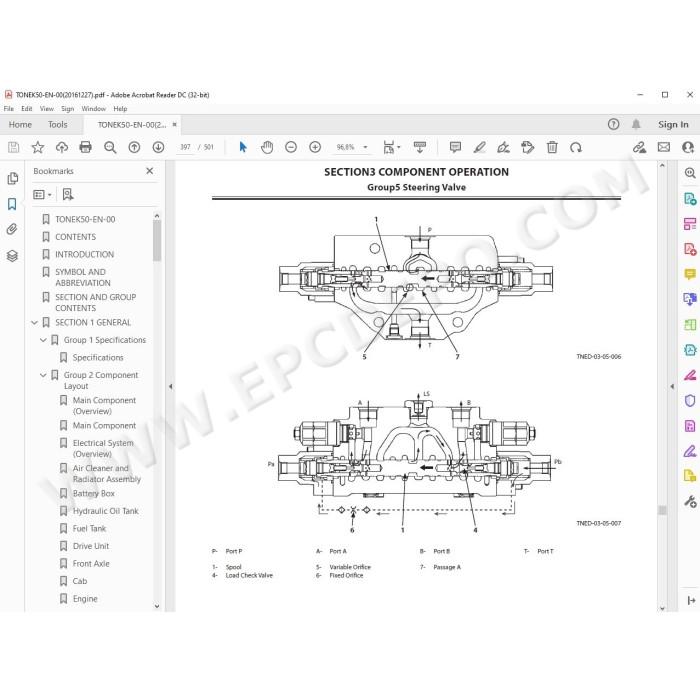Open Comment tool in right pane
This screenshot has height=700, width=700.
[x=690, y=274]
